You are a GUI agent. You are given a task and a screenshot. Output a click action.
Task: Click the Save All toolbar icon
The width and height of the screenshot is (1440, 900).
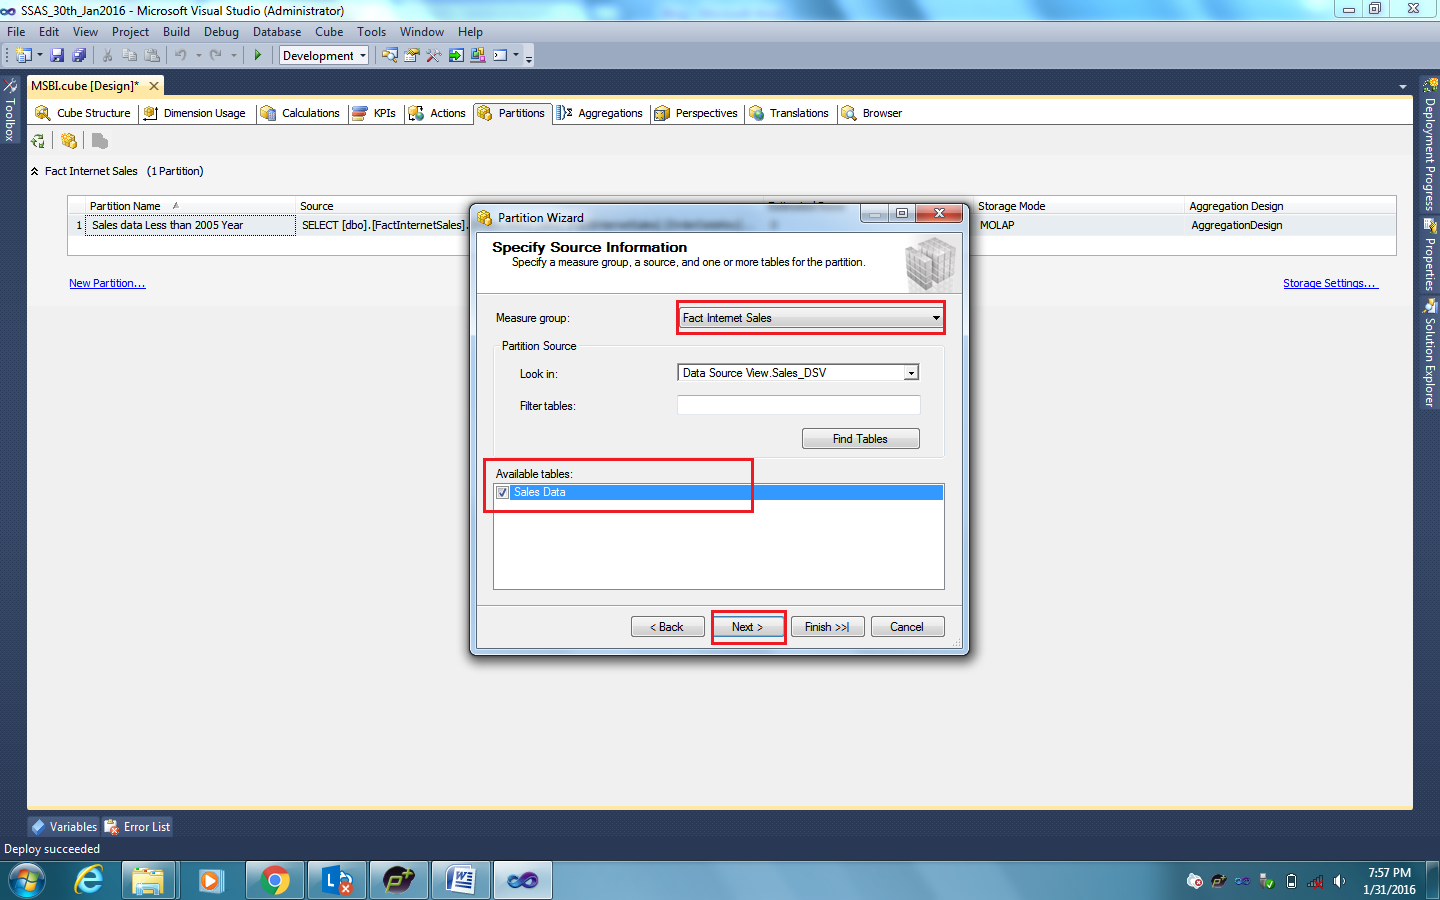(79, 55)
